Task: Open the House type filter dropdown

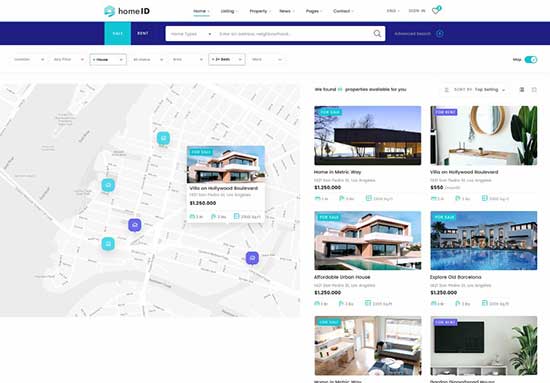Action: pos(108,60)
